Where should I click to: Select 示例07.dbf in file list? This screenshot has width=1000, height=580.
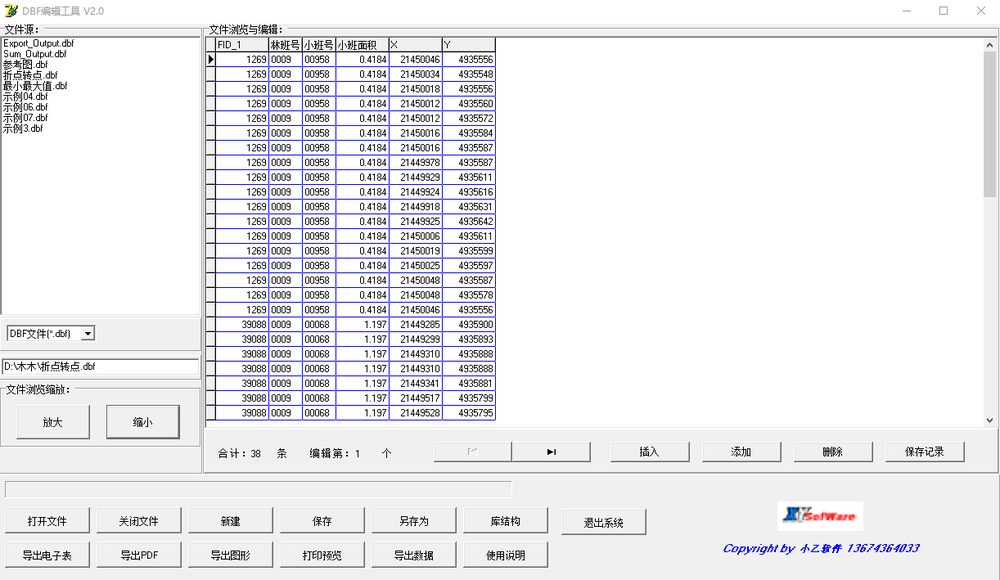(26, 117)
